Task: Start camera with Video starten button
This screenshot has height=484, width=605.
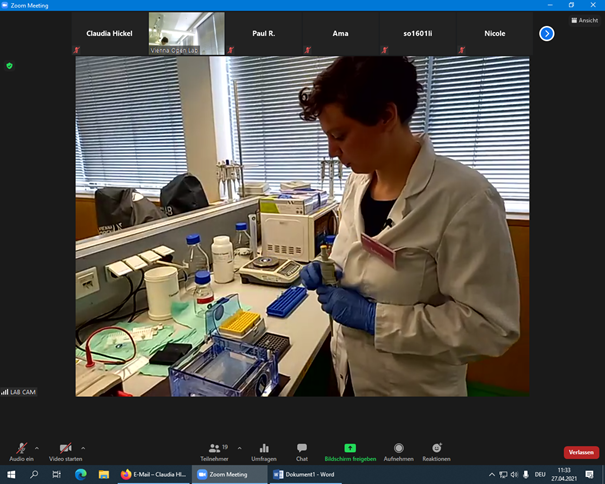Action: pyautogui.click(x=65, y=450)
